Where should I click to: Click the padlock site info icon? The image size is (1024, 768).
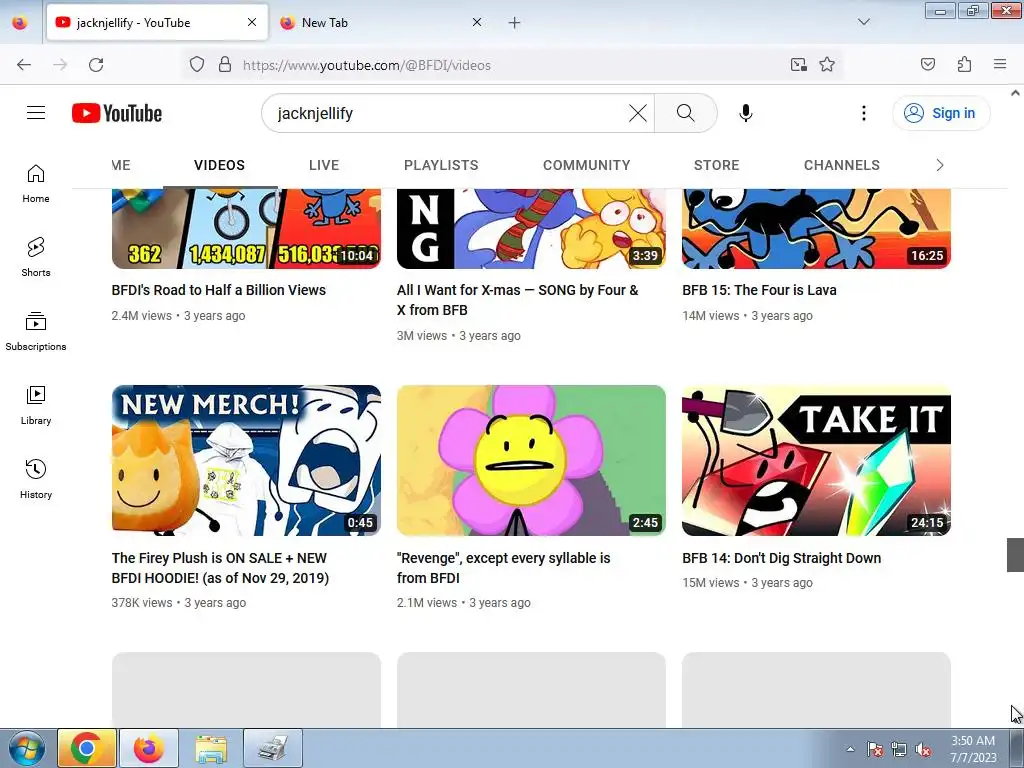tap(225, 65)
